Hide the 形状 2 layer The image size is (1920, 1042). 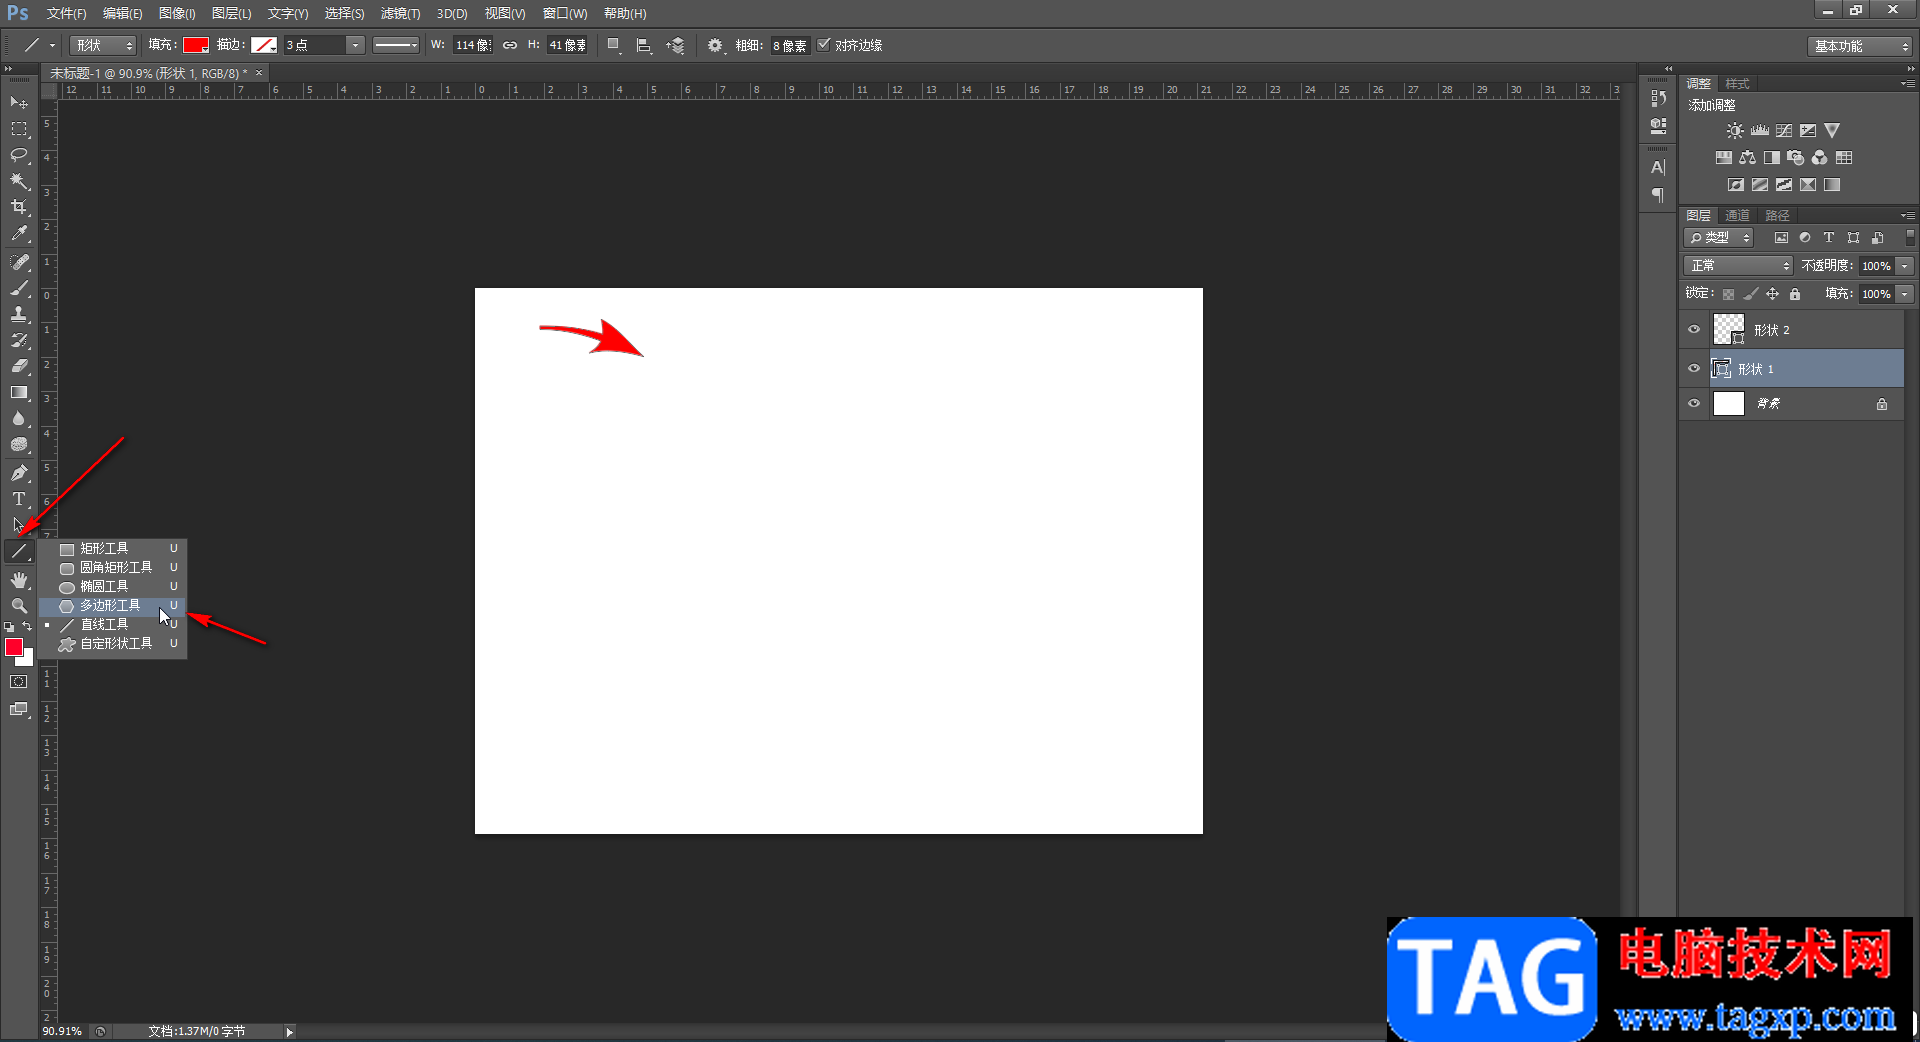(x=1694, y=330)
